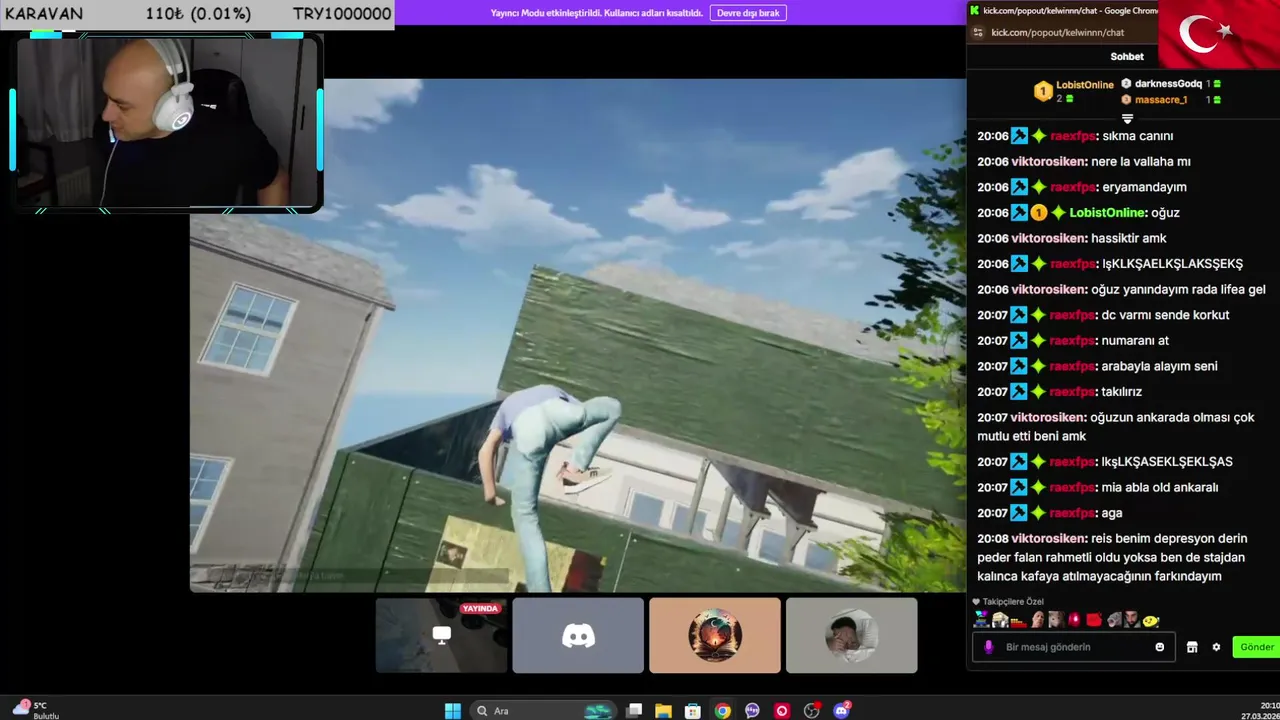Click the KARAVAN label in the stream overlay
1280x720 pixels.
(44, 14)
